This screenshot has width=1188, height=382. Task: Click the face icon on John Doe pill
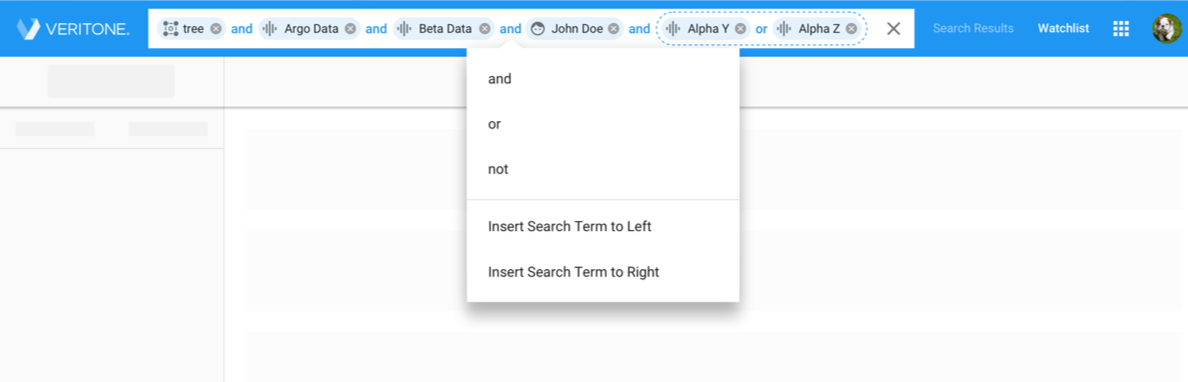pyautogui.click(x=537, y=29)
